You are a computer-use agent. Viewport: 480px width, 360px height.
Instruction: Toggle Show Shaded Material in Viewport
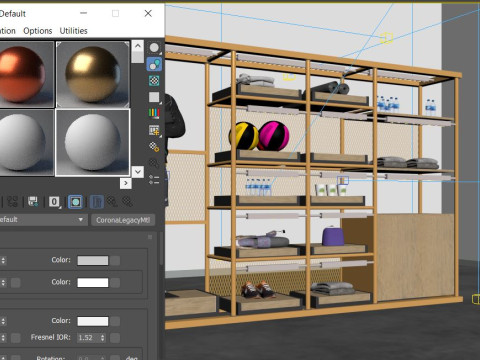point(75,202)
